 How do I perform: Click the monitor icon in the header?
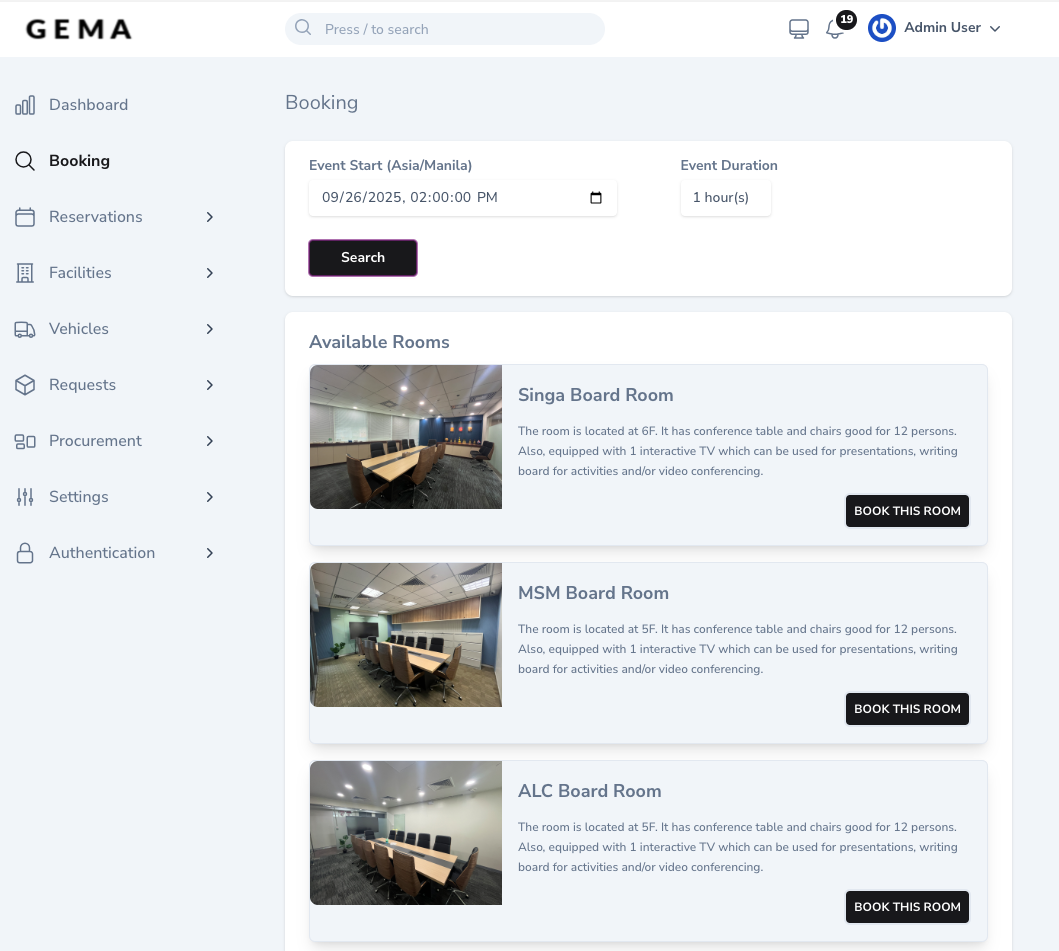797,28
